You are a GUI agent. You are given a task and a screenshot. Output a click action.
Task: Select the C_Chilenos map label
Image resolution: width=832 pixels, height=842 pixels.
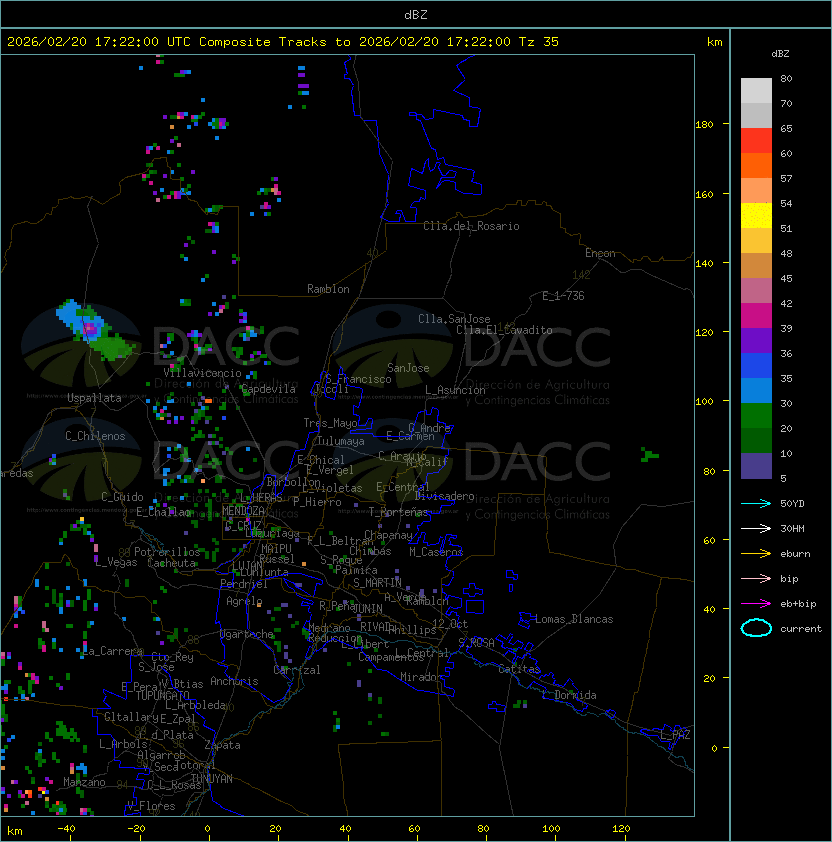(x=95, y=435)
